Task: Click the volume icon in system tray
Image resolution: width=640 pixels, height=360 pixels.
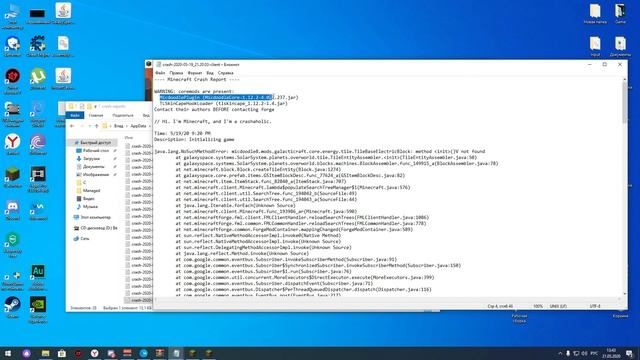Action: (584, 353)
